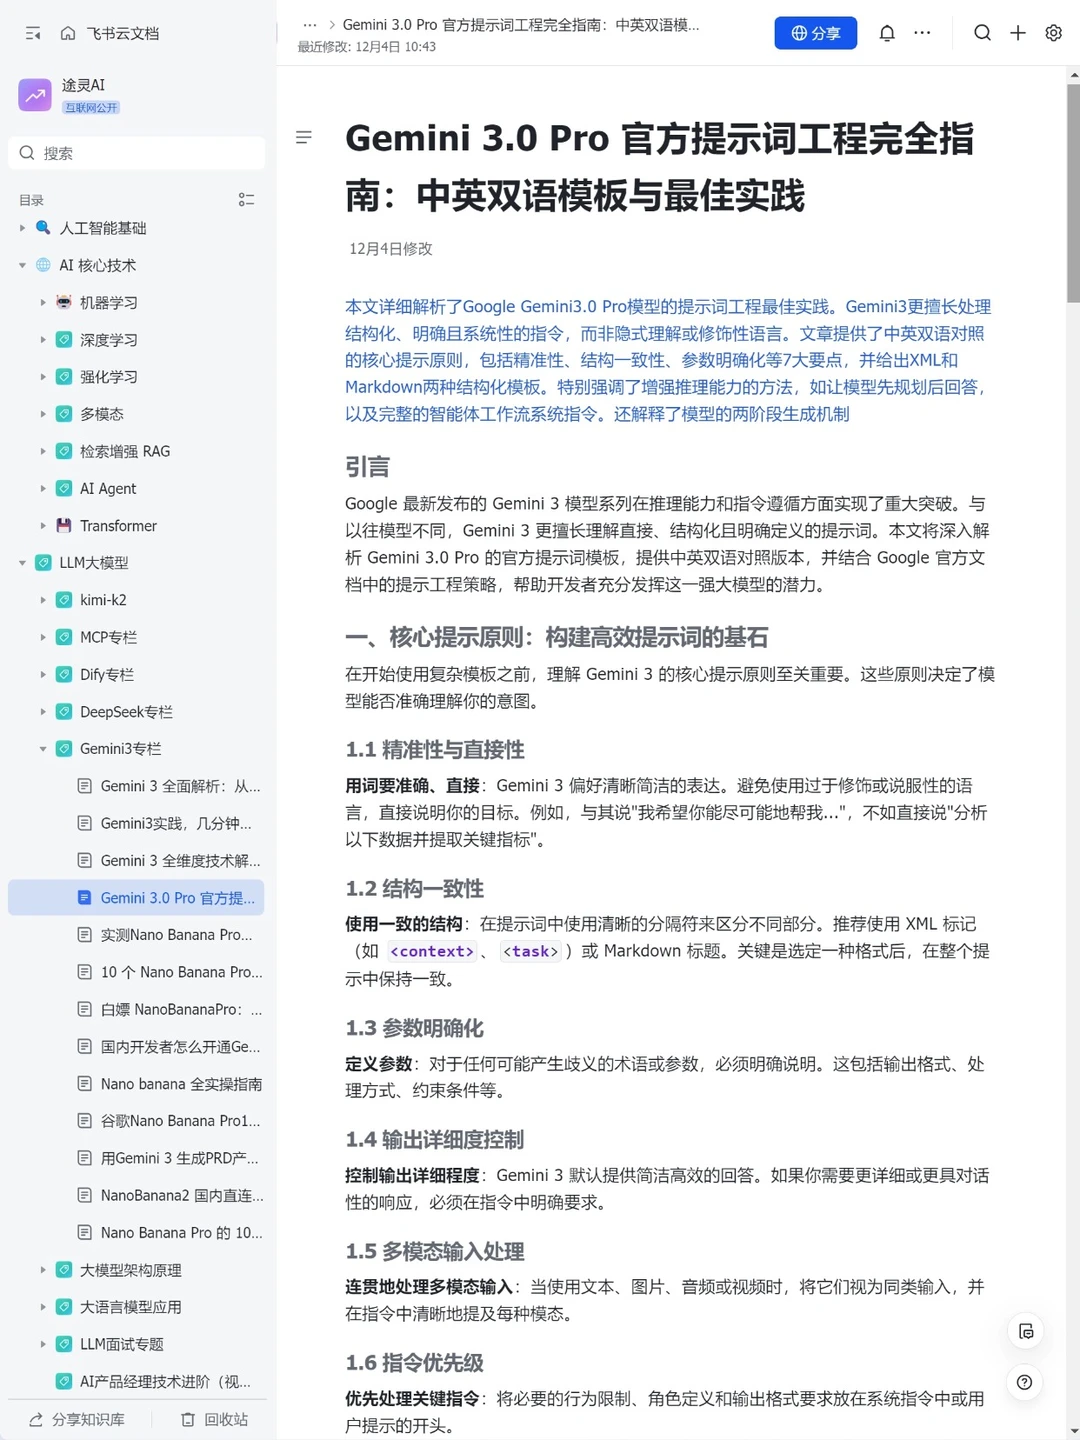The width and height of the screenshot is (1080, 1440).
Task: Open the help question mark button
Action: pyautogui.click(x=1025, y=1382)
